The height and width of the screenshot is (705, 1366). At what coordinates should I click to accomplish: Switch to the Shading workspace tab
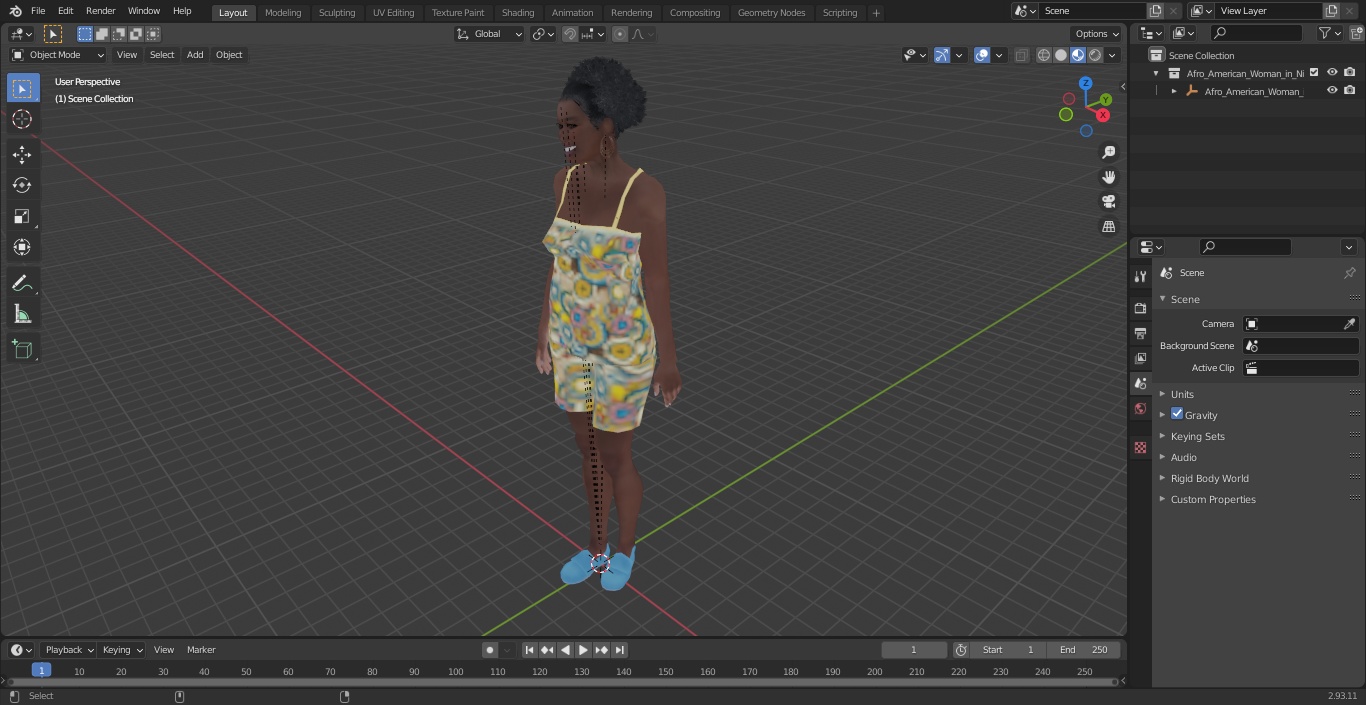[517, 13]
